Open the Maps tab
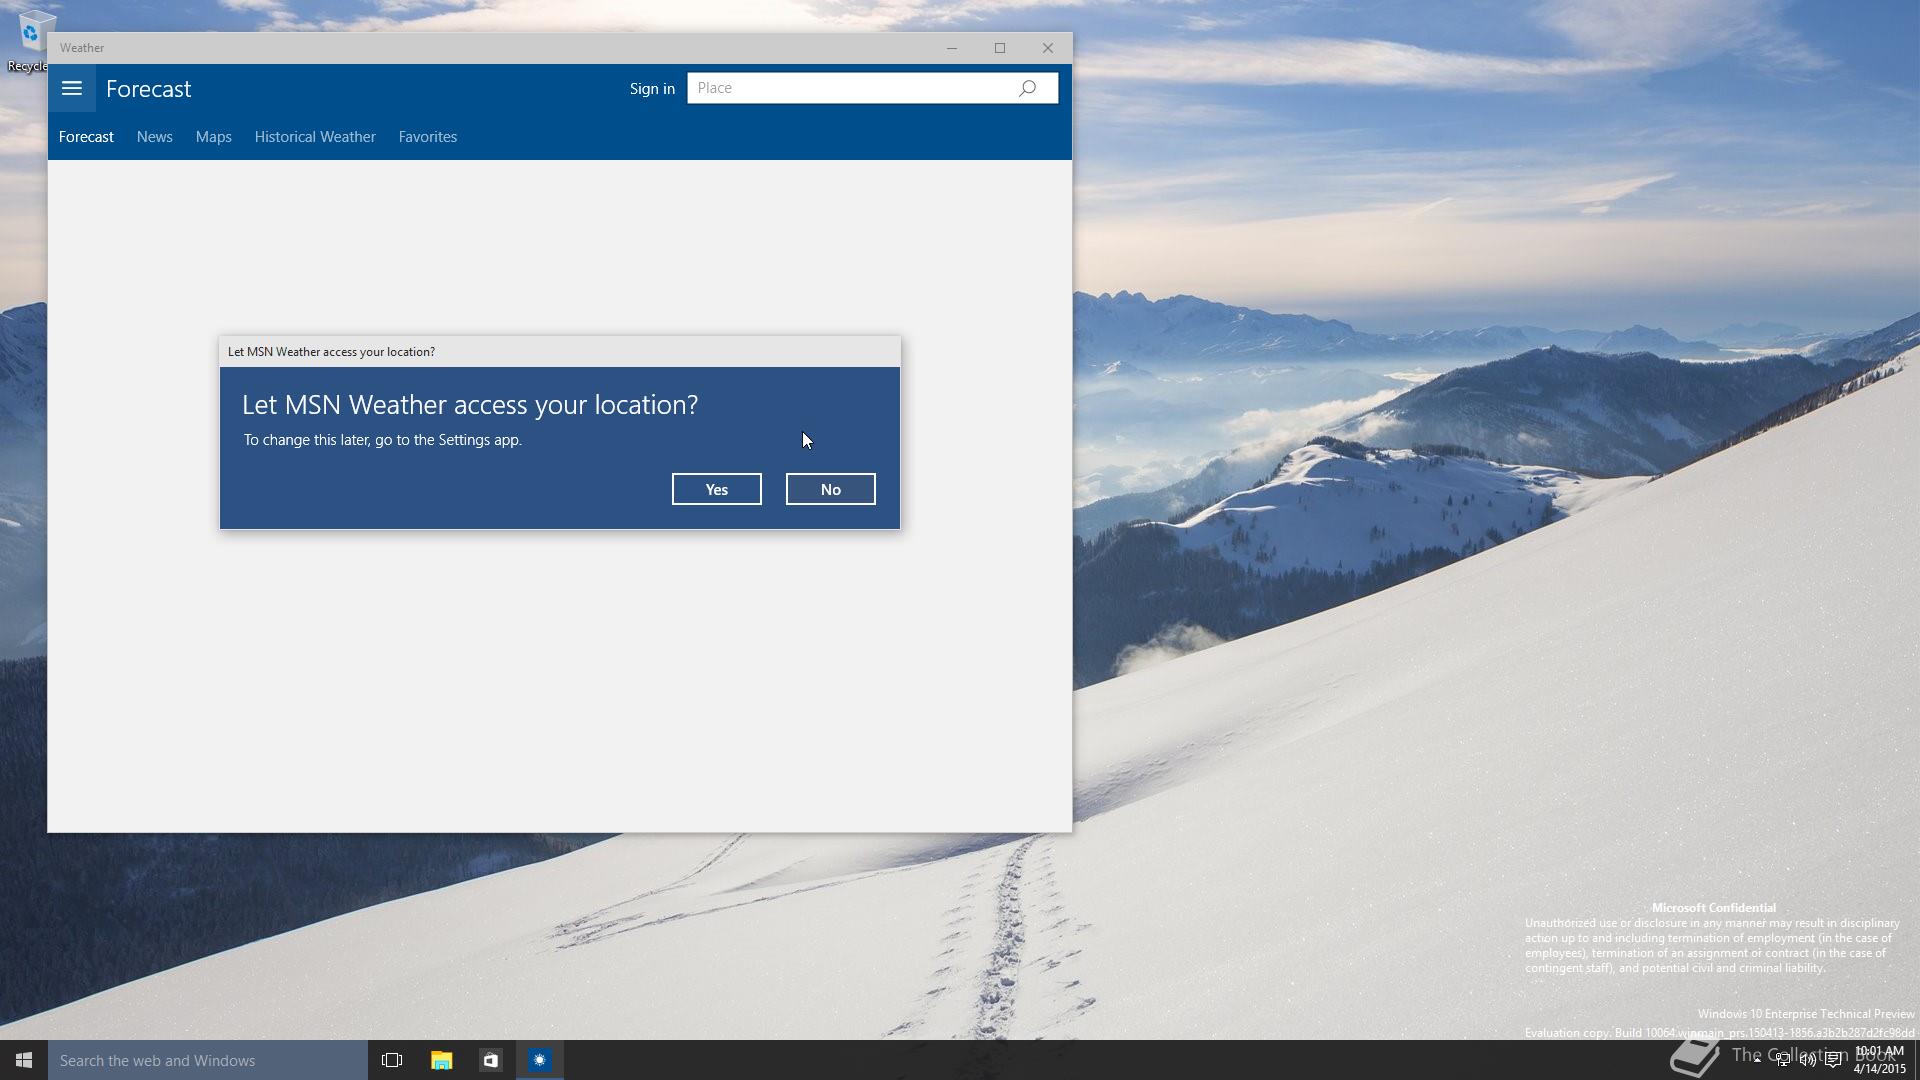 click(213, 137)
